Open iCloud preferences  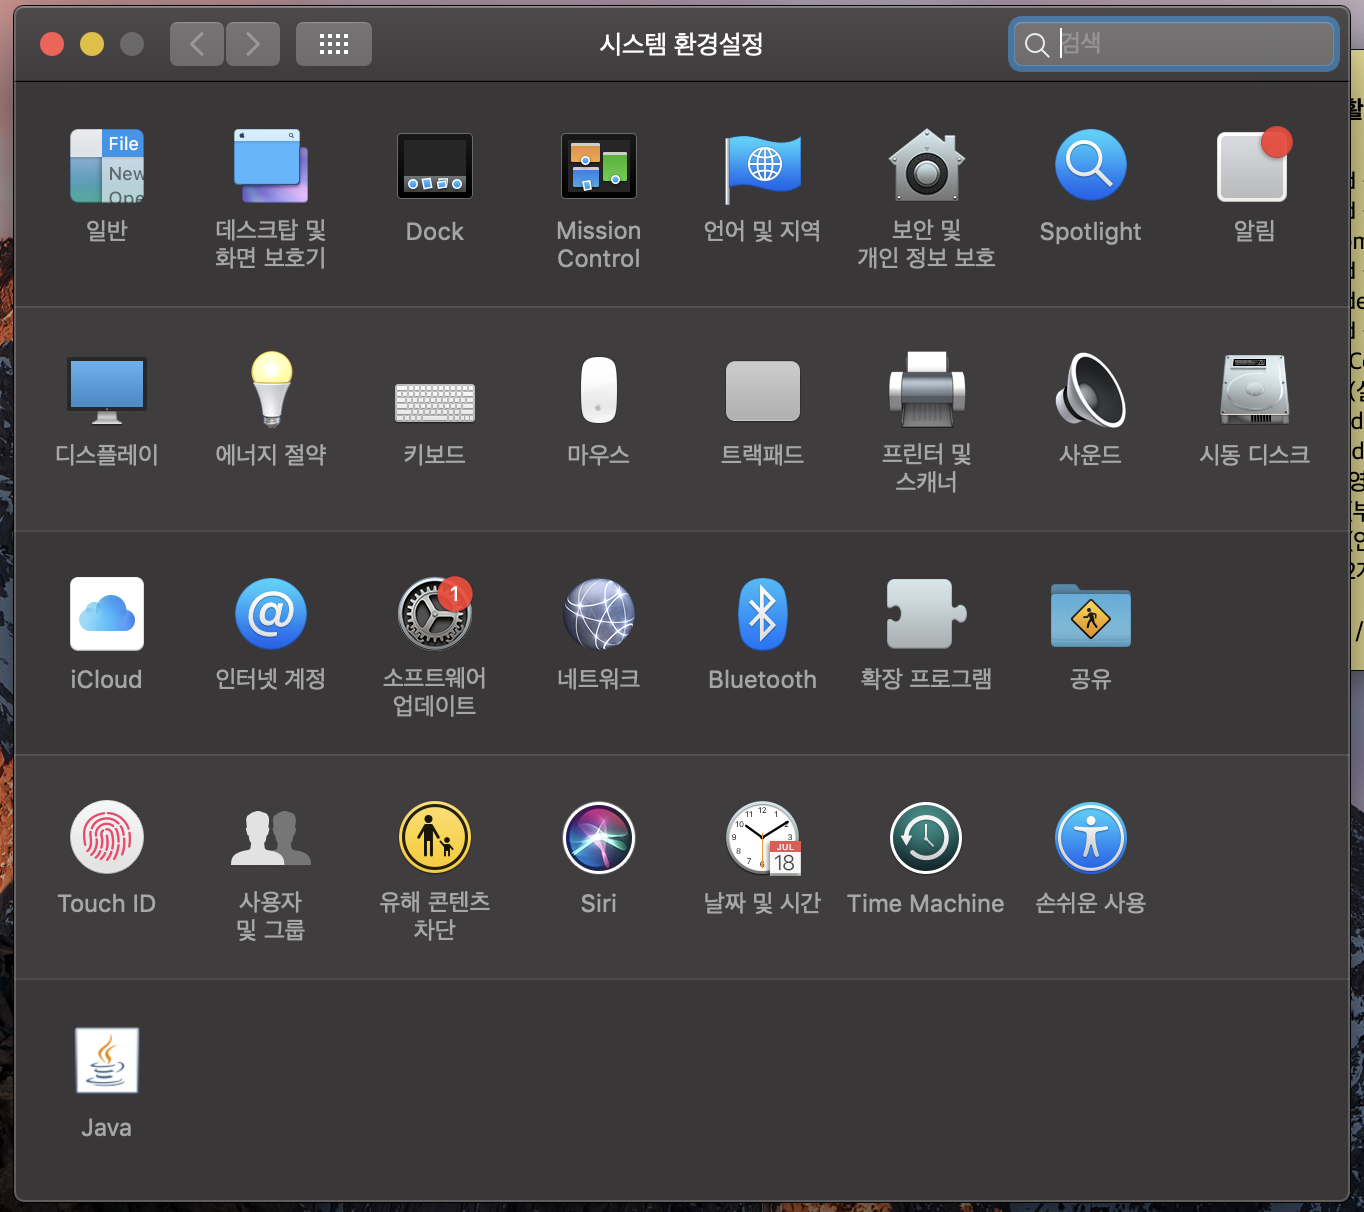(x=107, y=614)
